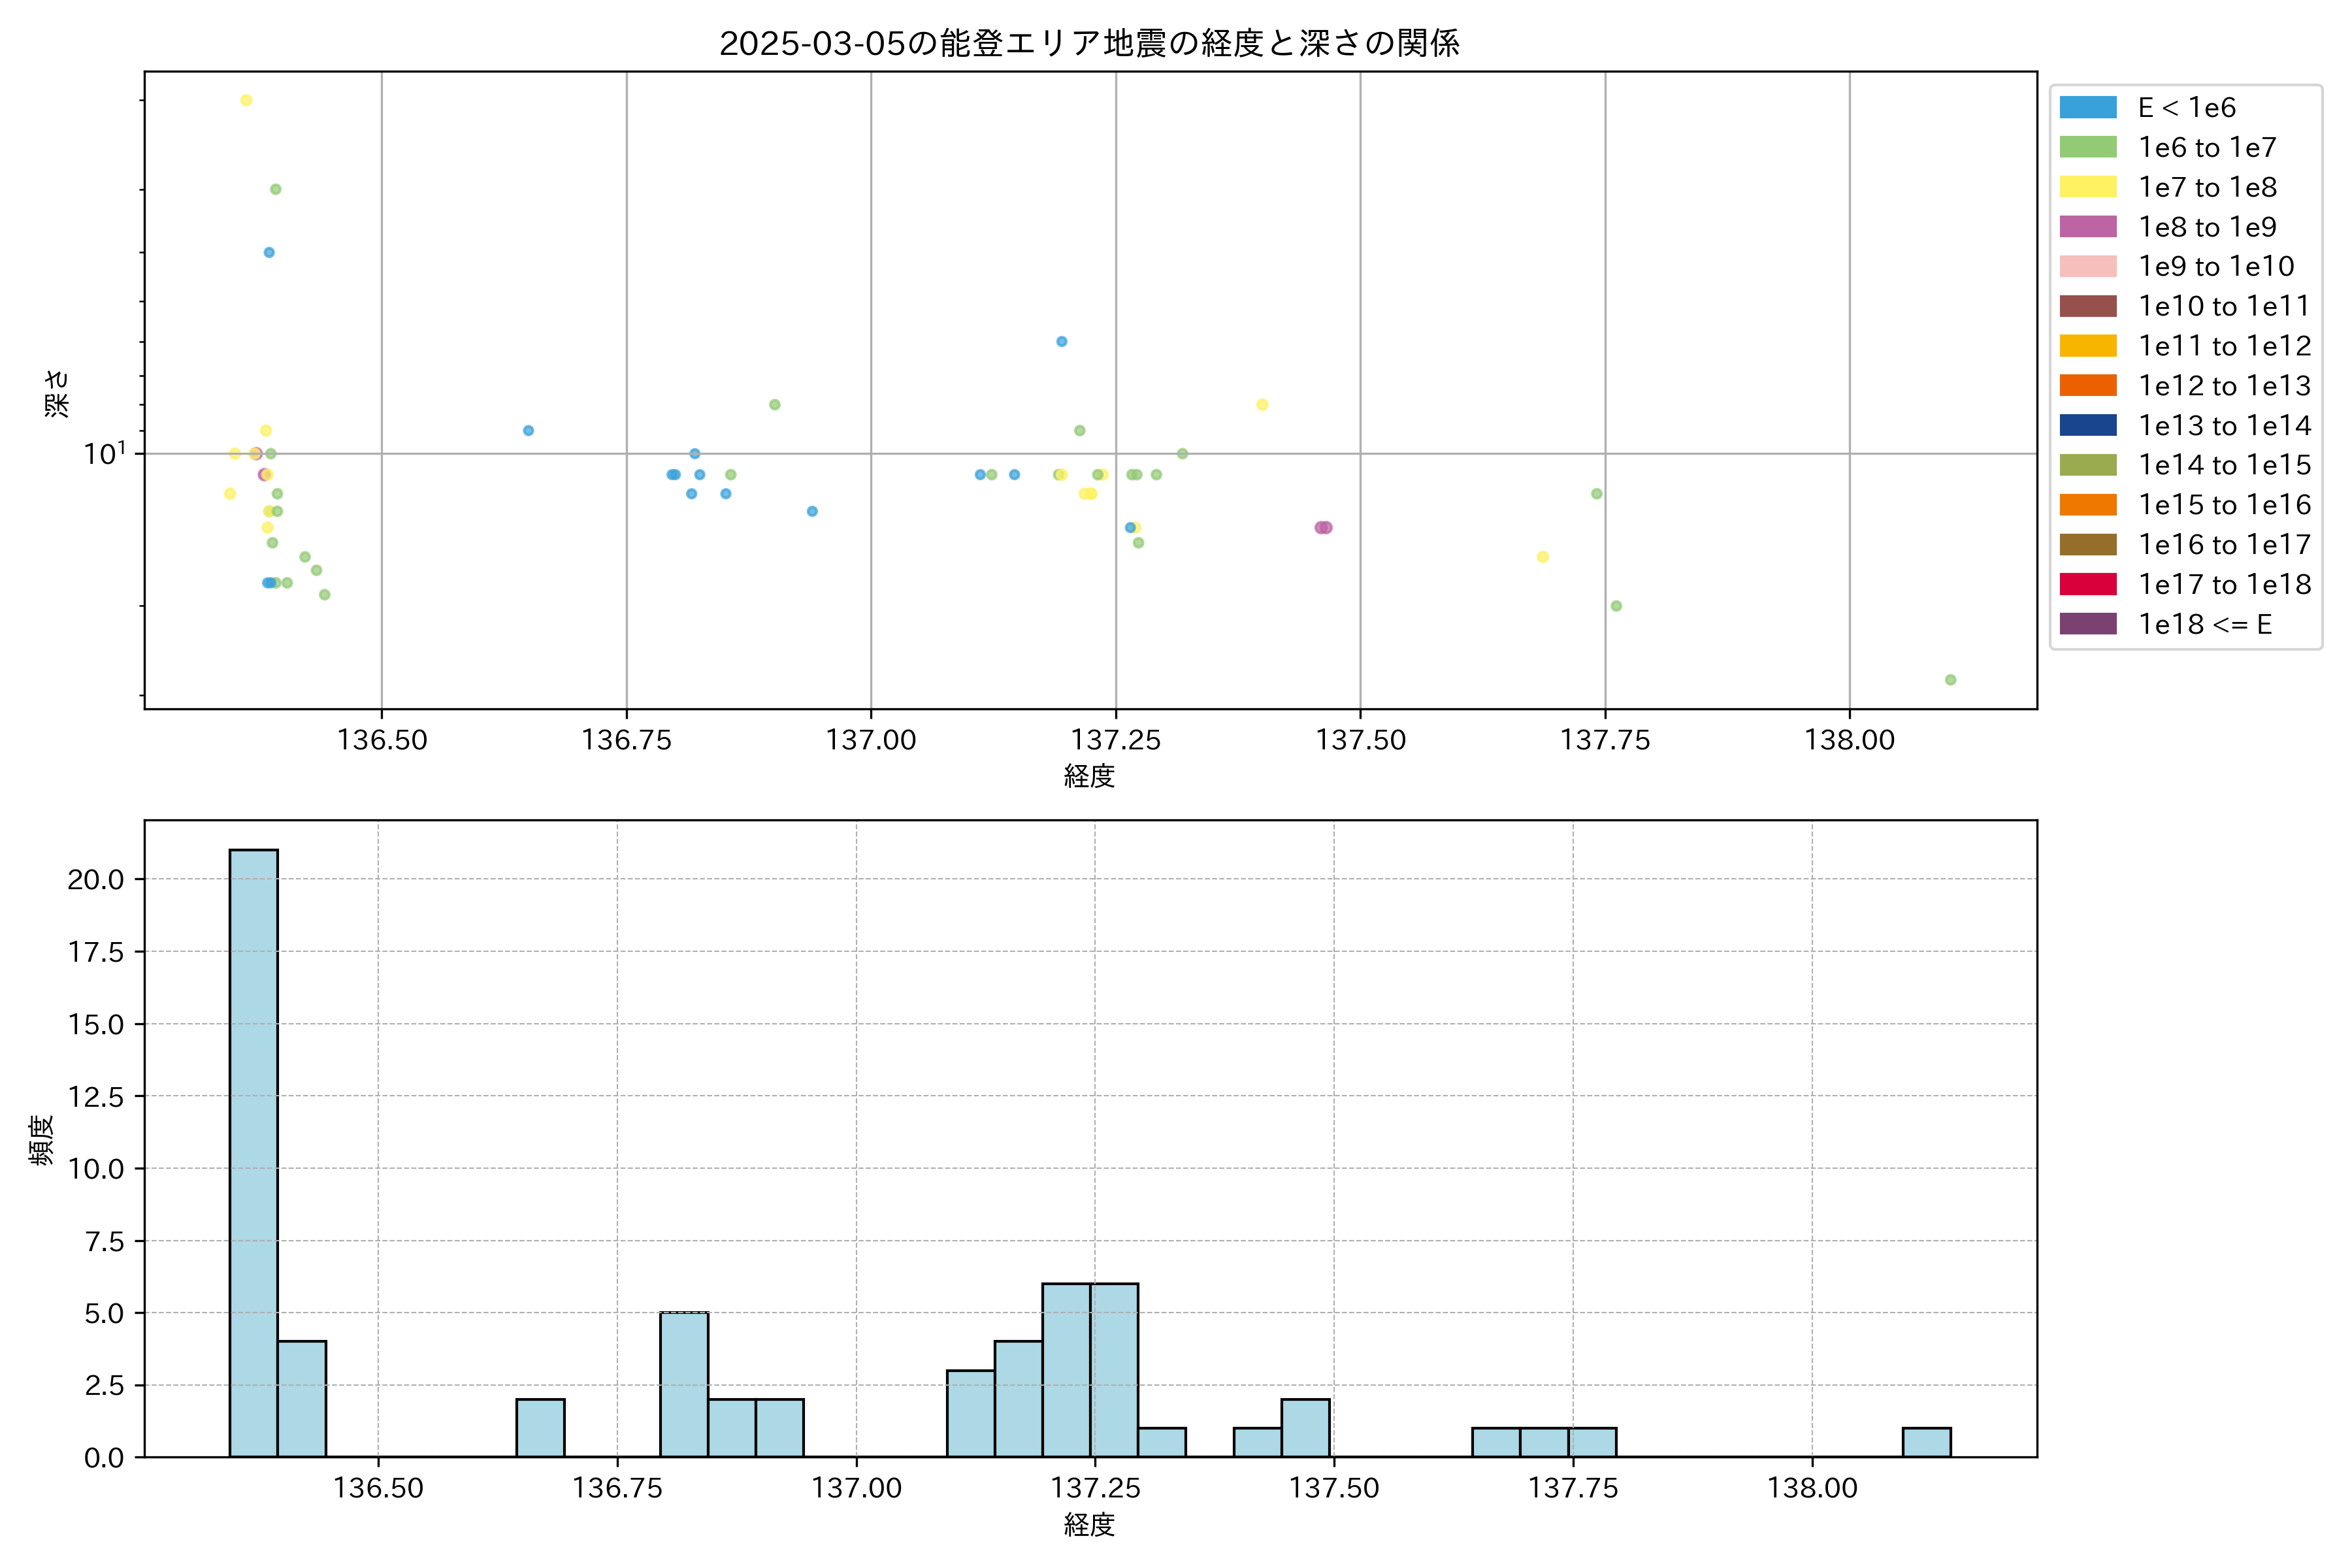Click the navy 1e13 to 1e14 swatch

(2087, 426)
